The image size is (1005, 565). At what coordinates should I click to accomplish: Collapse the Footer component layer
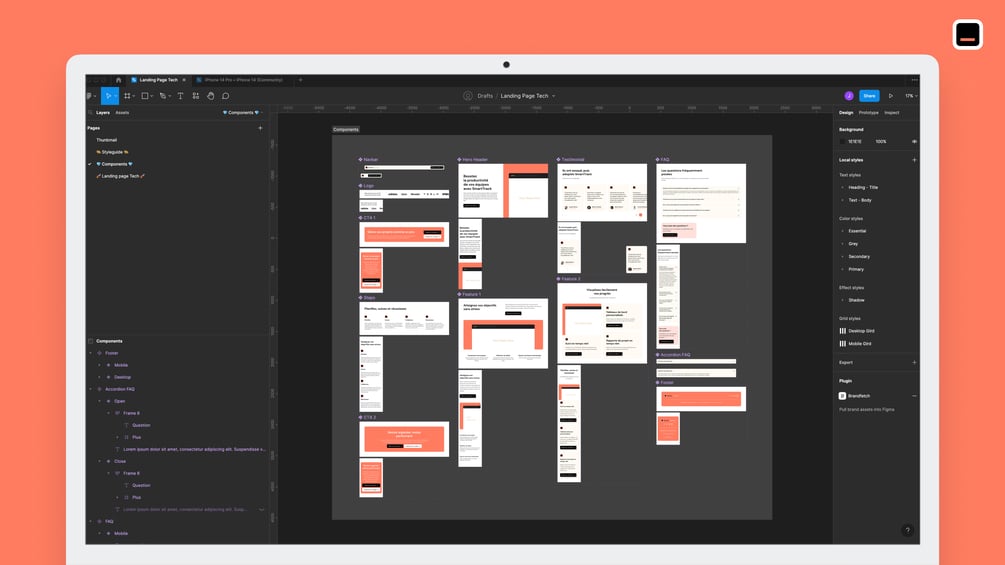point(90,353)
